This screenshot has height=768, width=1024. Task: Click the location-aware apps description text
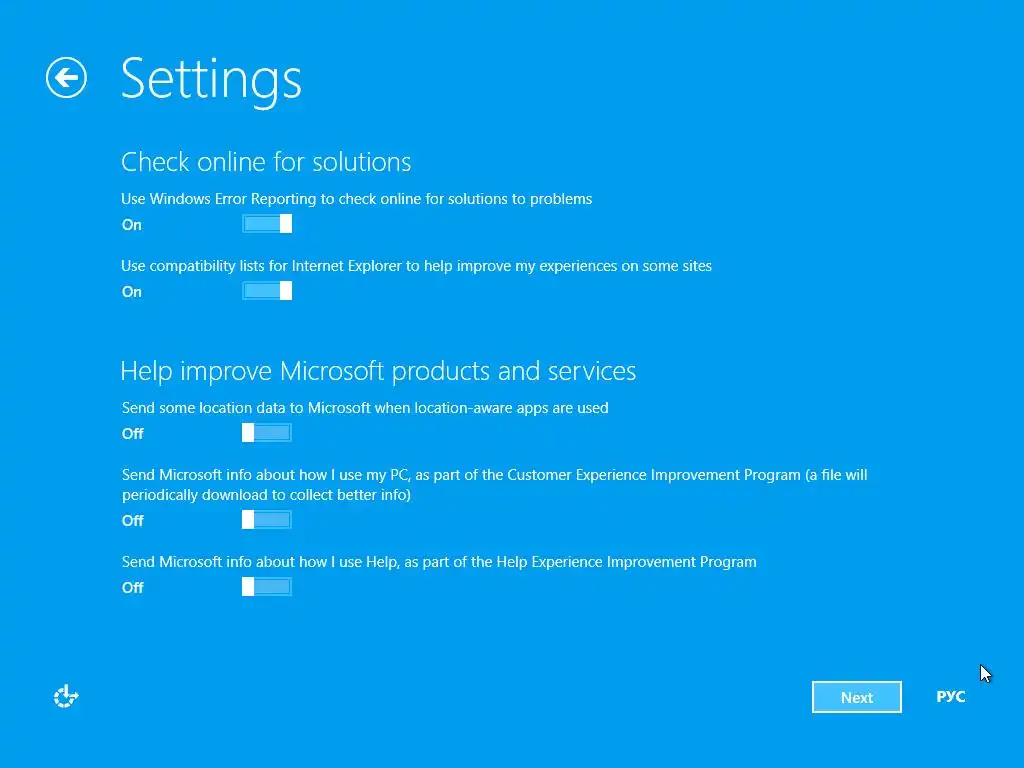[365, 408]
